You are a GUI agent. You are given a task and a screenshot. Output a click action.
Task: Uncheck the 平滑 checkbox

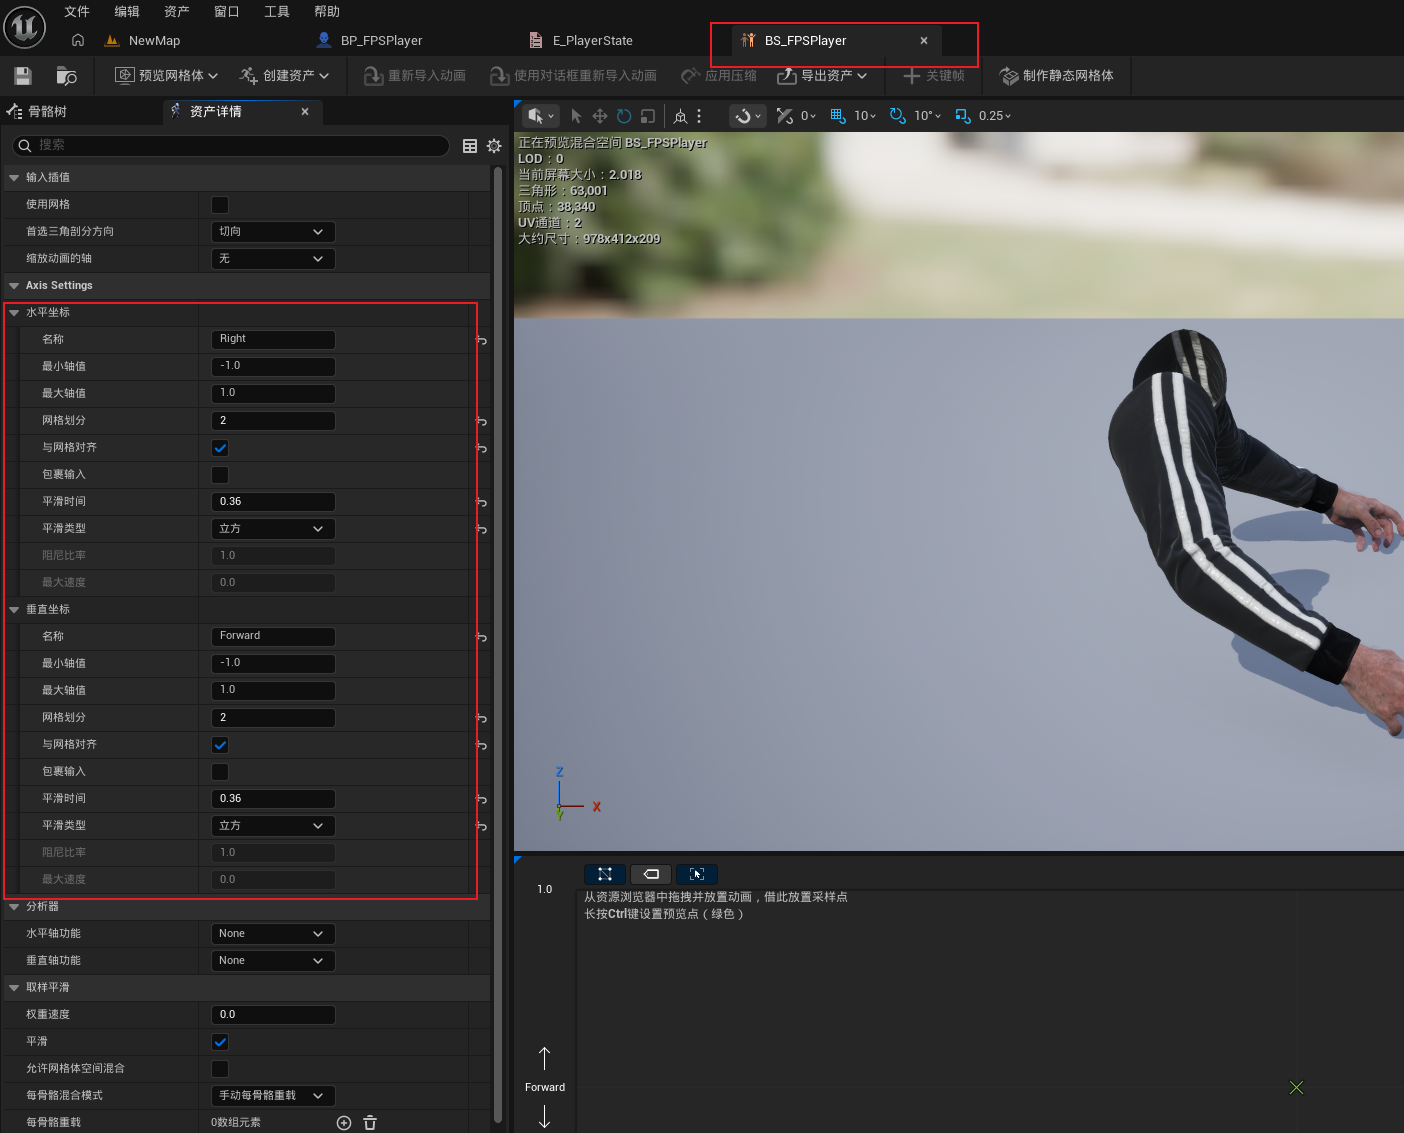click(x=220, y=1042)
